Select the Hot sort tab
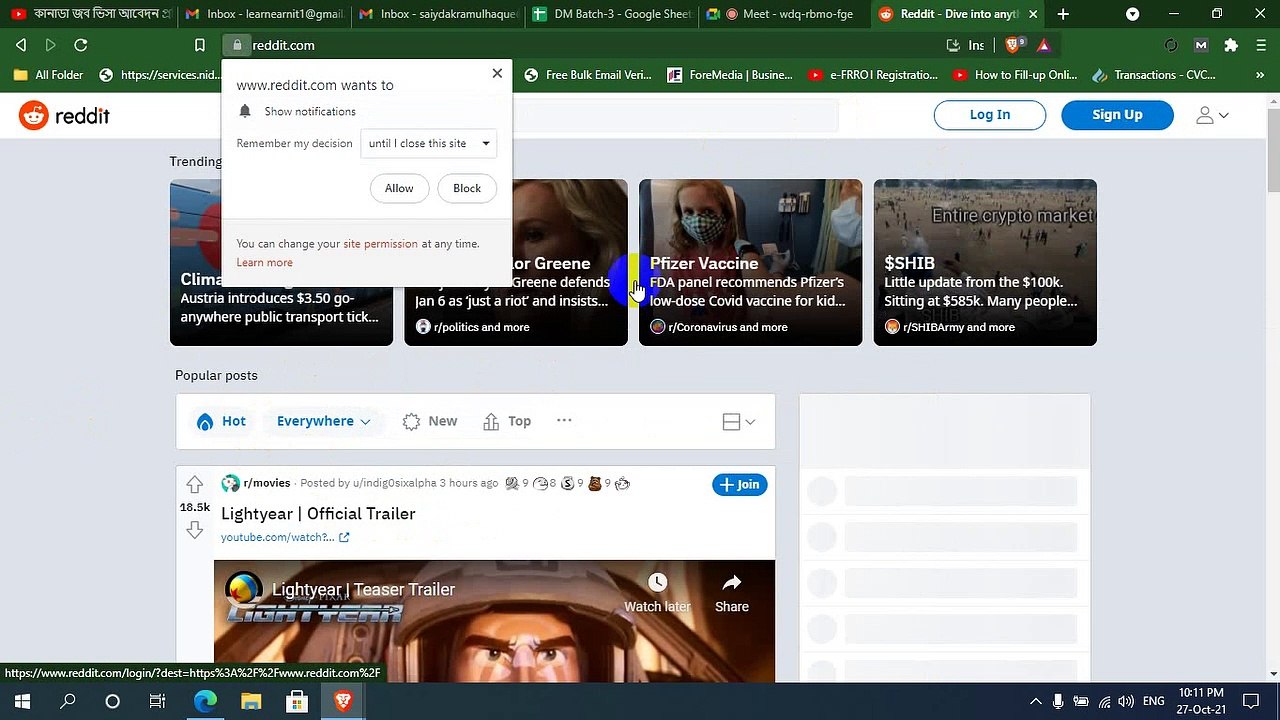Screen dimensions: 1280x720 [221, 421]
